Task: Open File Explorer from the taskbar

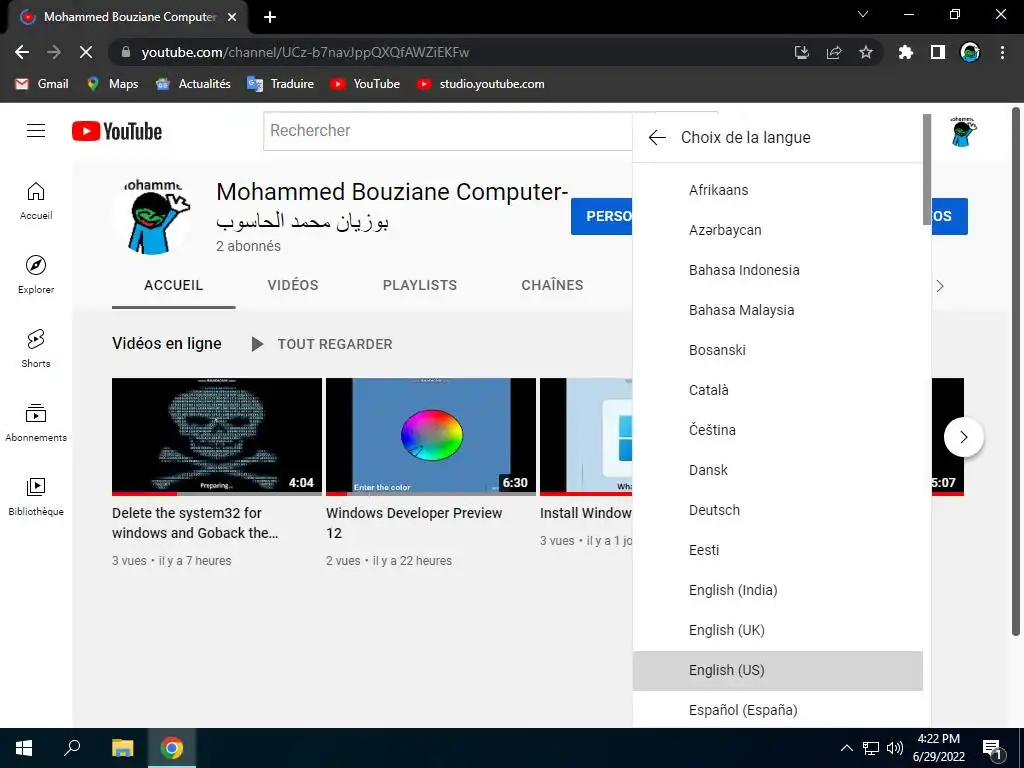Action: coord(122,748)
